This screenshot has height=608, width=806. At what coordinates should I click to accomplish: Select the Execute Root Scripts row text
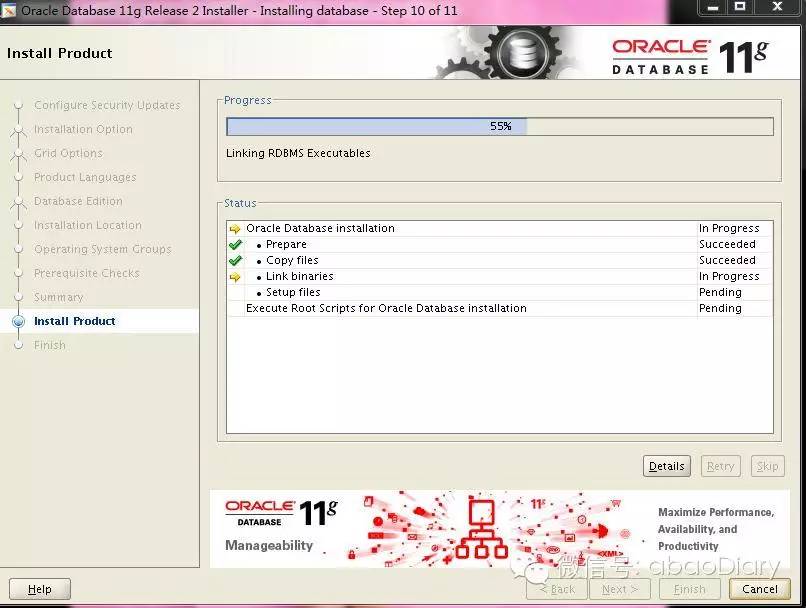[386, 308]
